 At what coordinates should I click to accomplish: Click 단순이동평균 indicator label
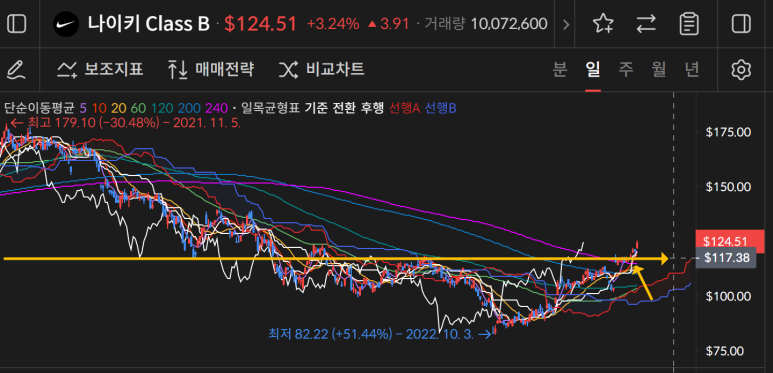tap(39, 108)
